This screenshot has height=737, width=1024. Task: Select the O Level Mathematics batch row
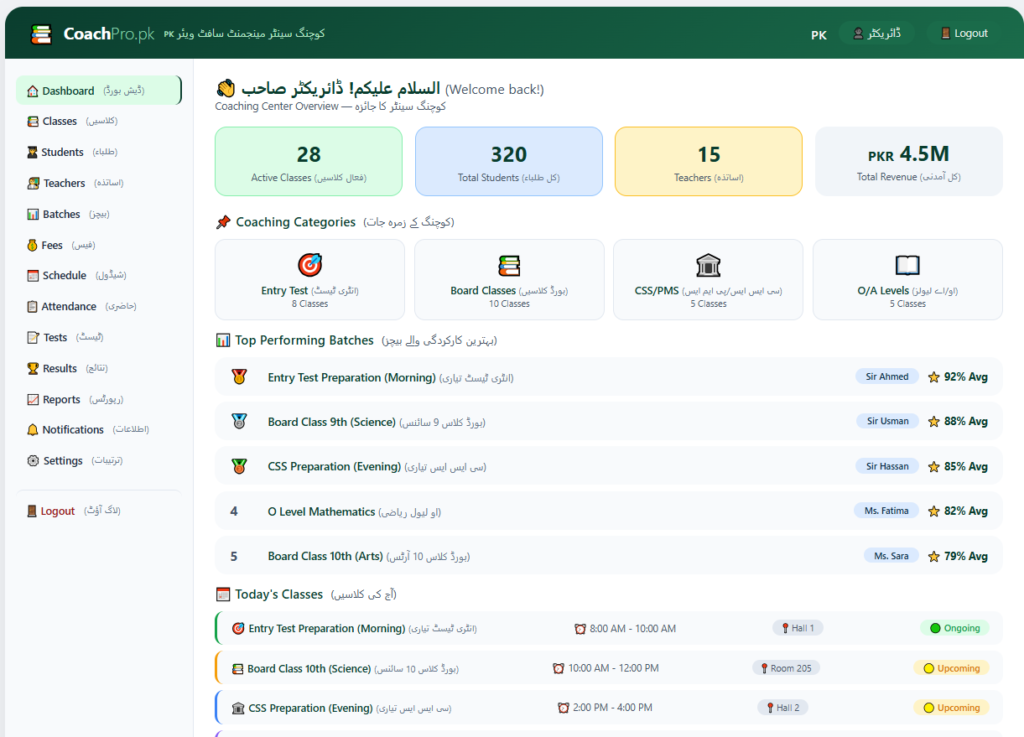[x=609, y=511]
